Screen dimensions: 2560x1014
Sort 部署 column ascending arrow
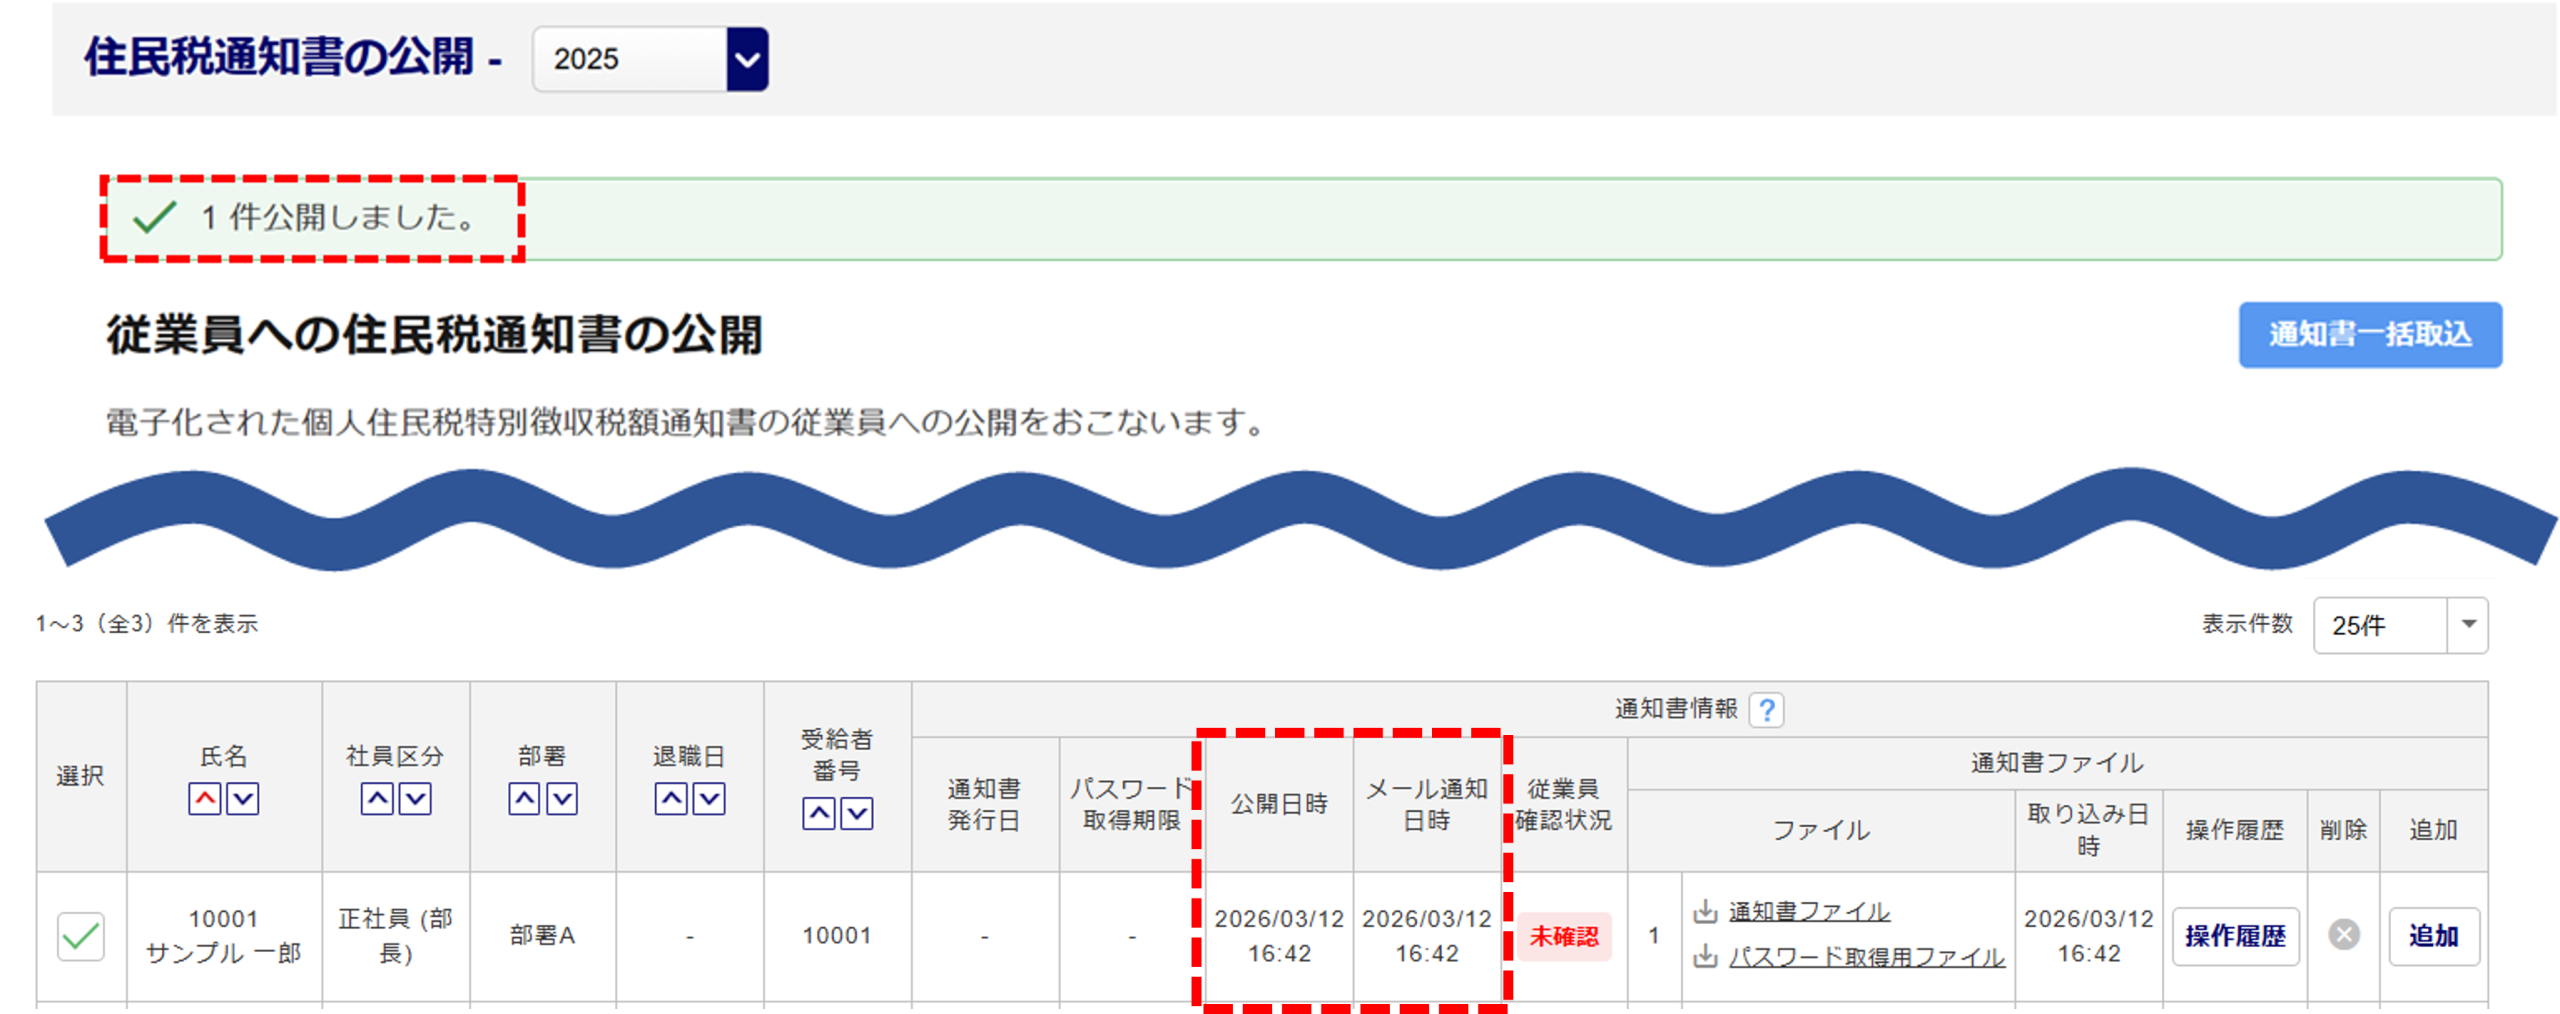524,799
